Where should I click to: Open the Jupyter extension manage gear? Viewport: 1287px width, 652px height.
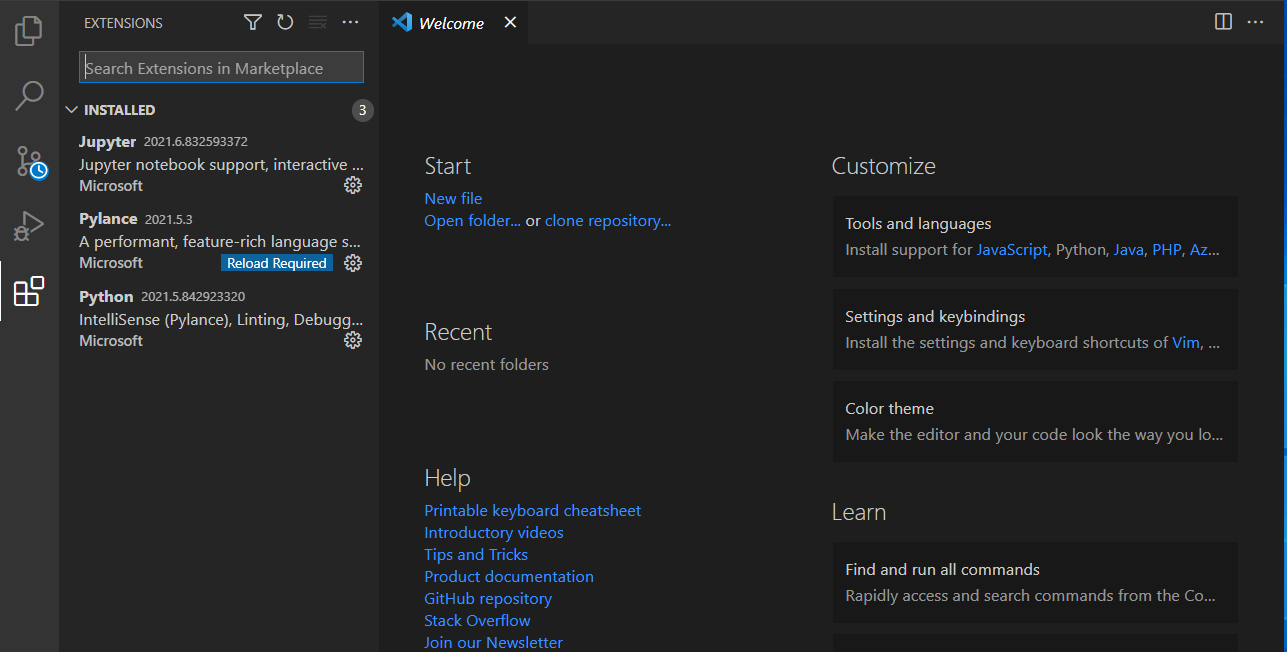(353, 185)
